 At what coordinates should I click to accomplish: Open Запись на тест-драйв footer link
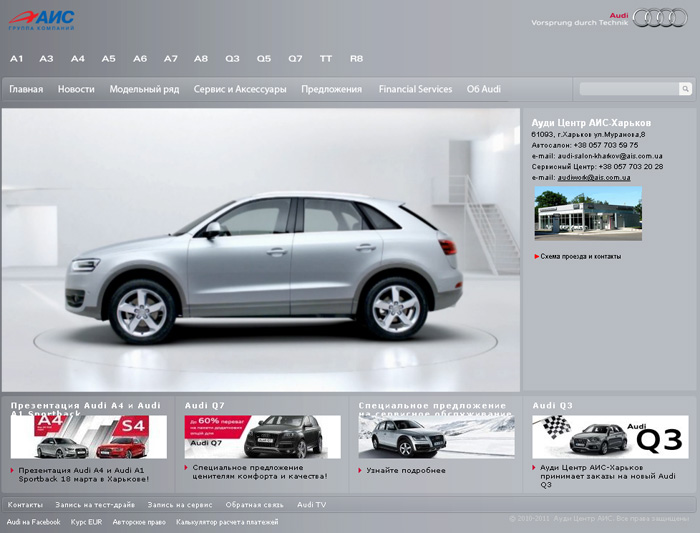tap(95, 505)
